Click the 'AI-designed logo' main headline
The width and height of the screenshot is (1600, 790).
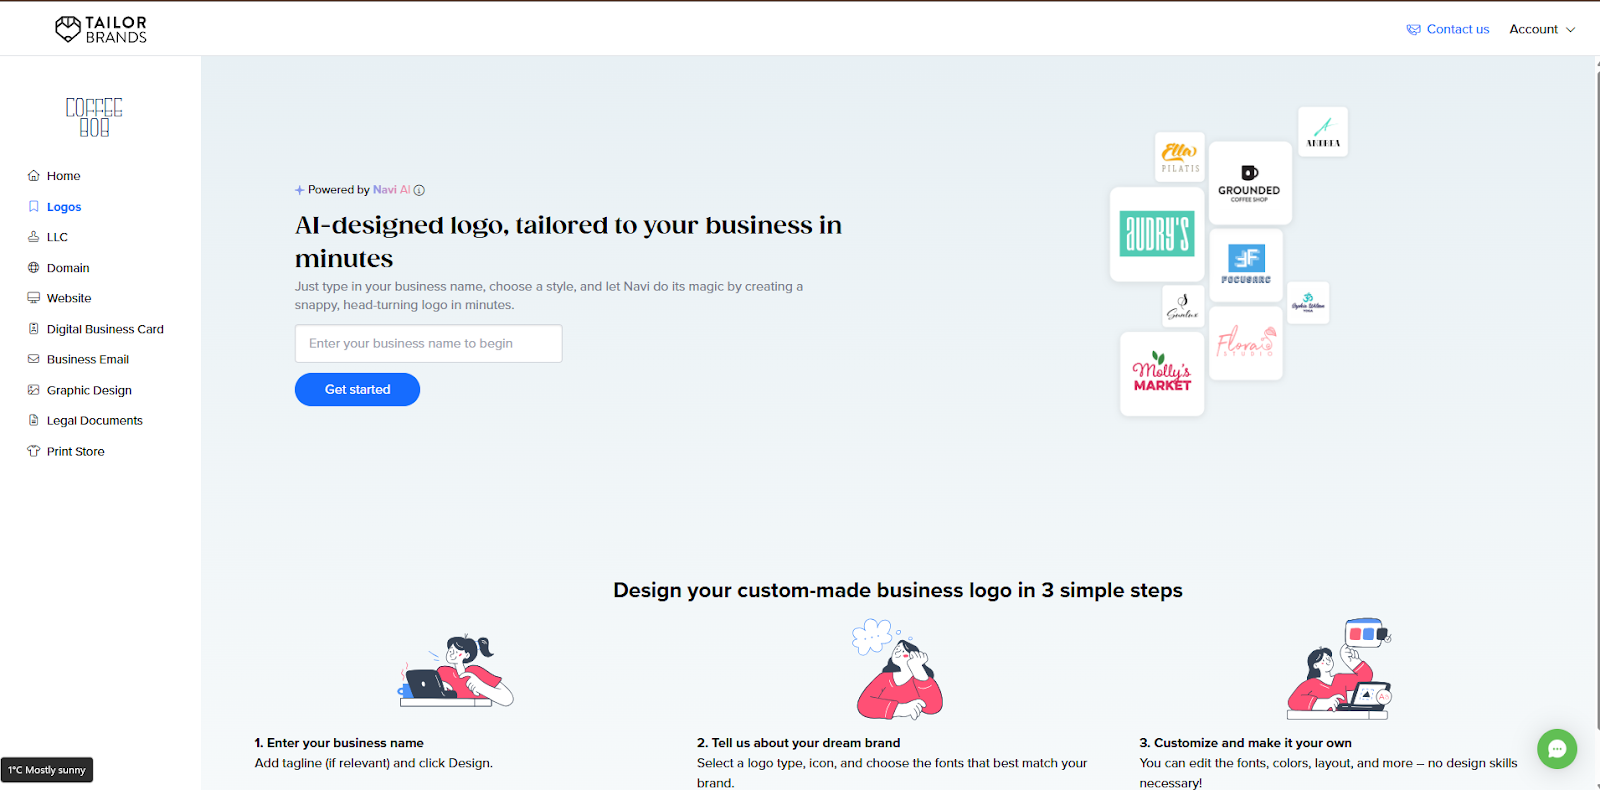568,241
